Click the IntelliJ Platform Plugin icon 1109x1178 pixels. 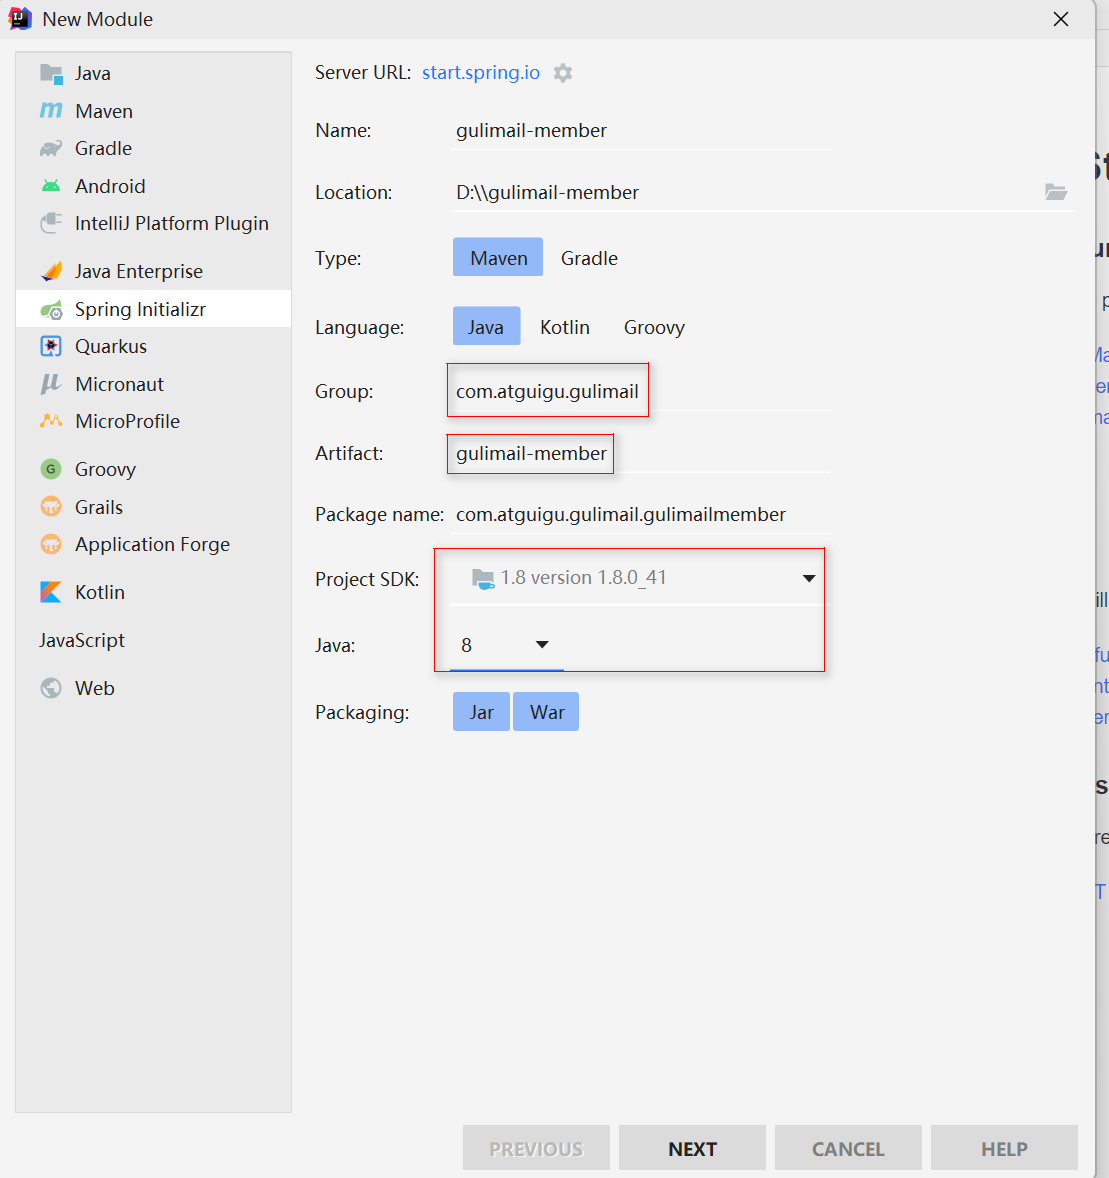51,223
